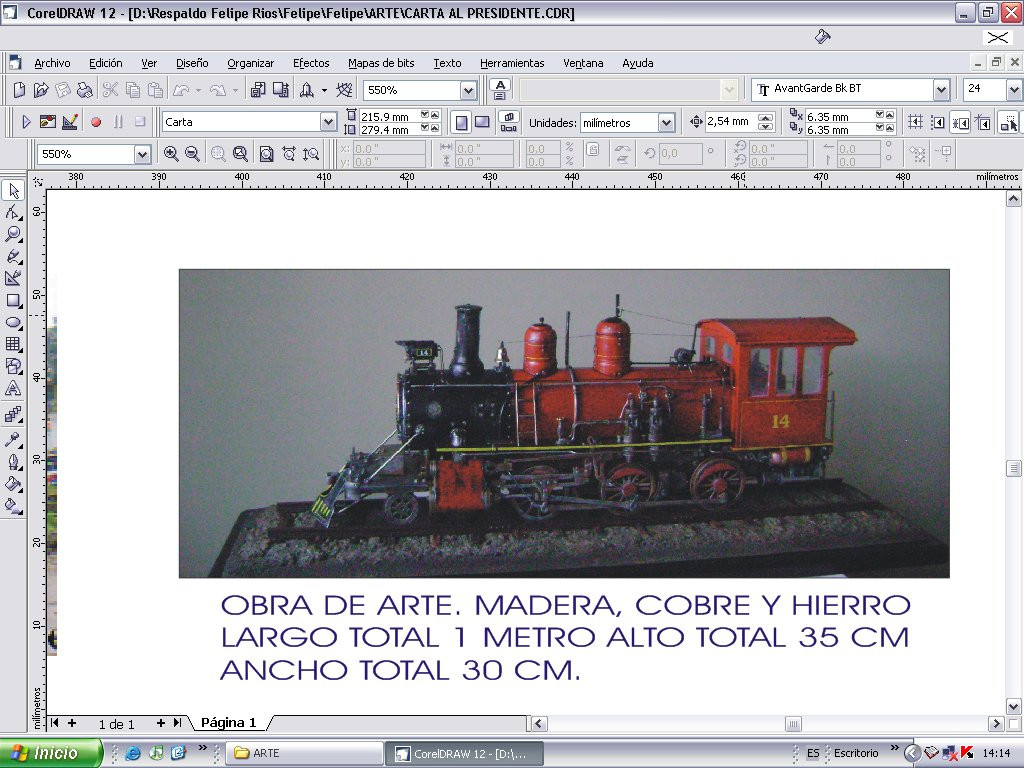
Task: Toggle Landscape page orientation
Action: tap(482, 122)
